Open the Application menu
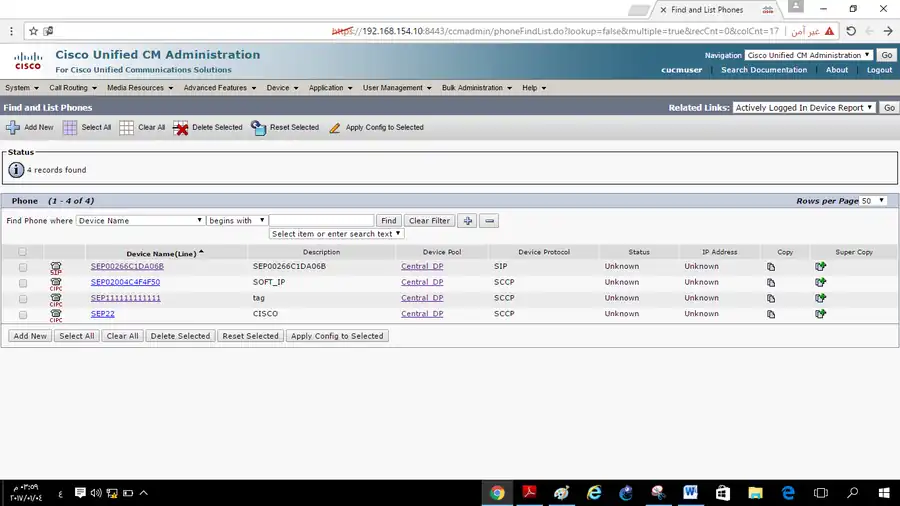The image size is (900, 506). [330, 88]
